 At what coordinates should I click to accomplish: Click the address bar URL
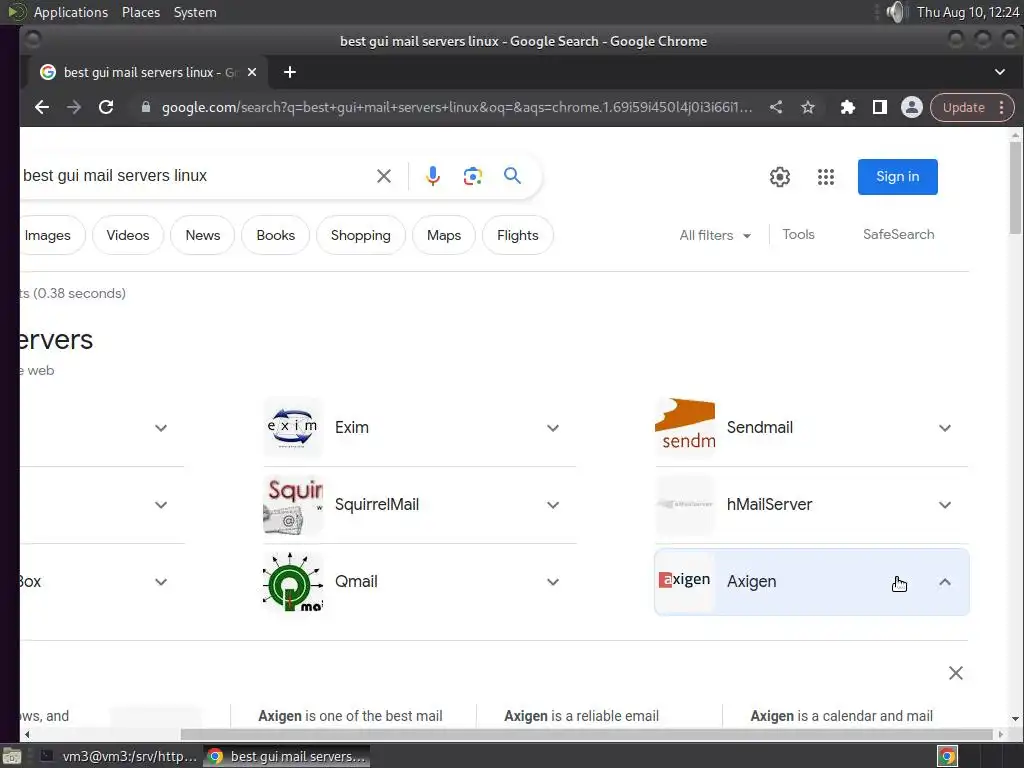click(457, 108)
